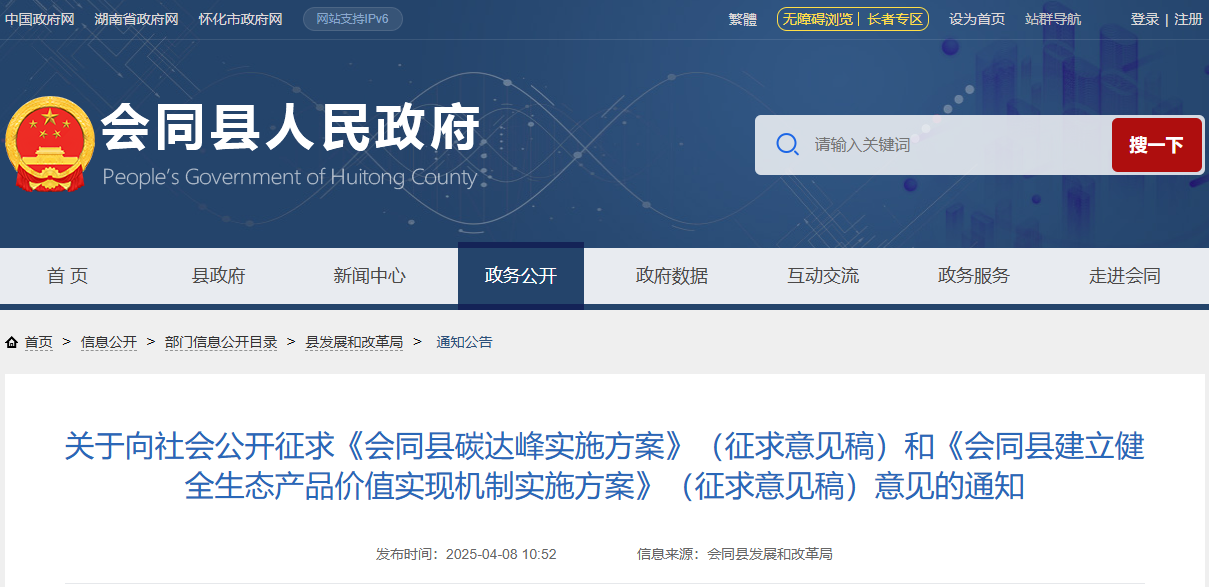This screenshot has width=1209, height=587.
Task: Enable 无障碍浏览 accessibility mode
Action: click(817, 19)
